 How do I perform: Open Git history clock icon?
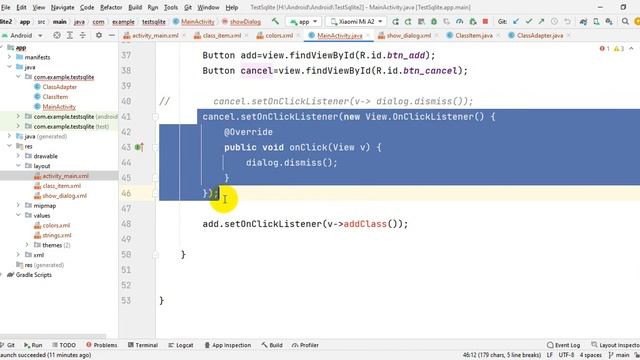554,21
